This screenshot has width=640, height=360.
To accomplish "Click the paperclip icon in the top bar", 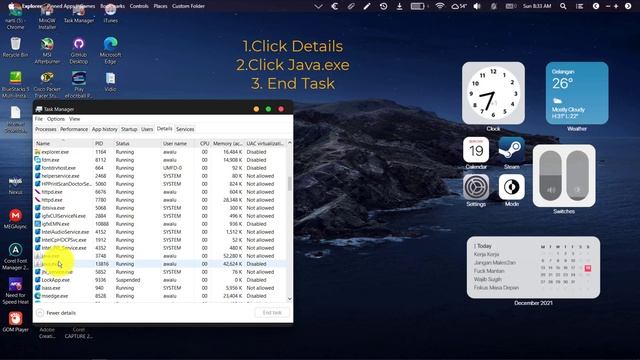I will [x=351, y=6].
